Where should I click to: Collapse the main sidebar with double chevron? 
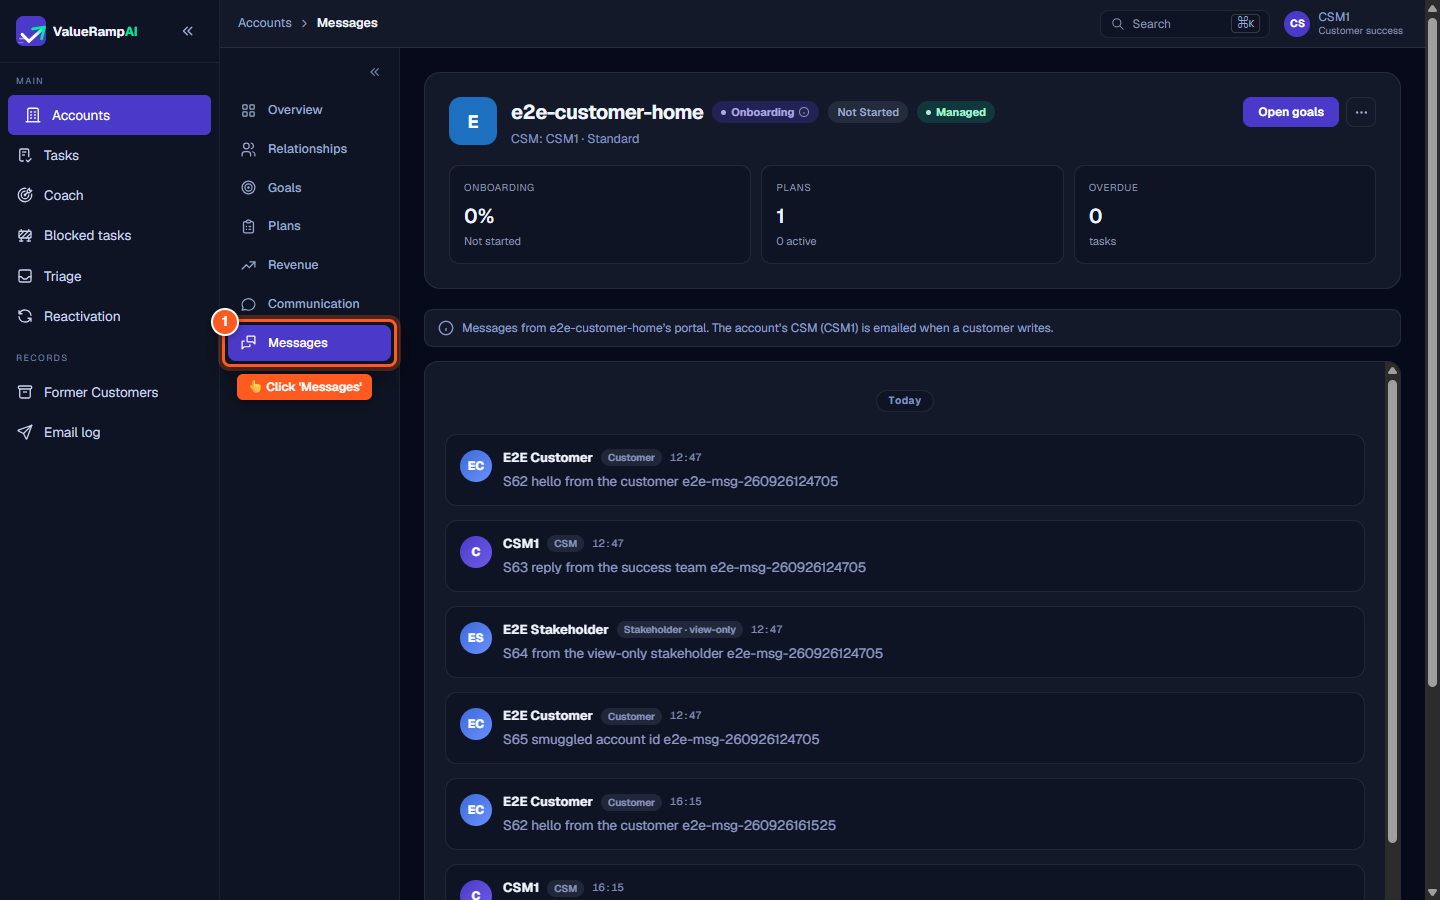pos(188,31)
